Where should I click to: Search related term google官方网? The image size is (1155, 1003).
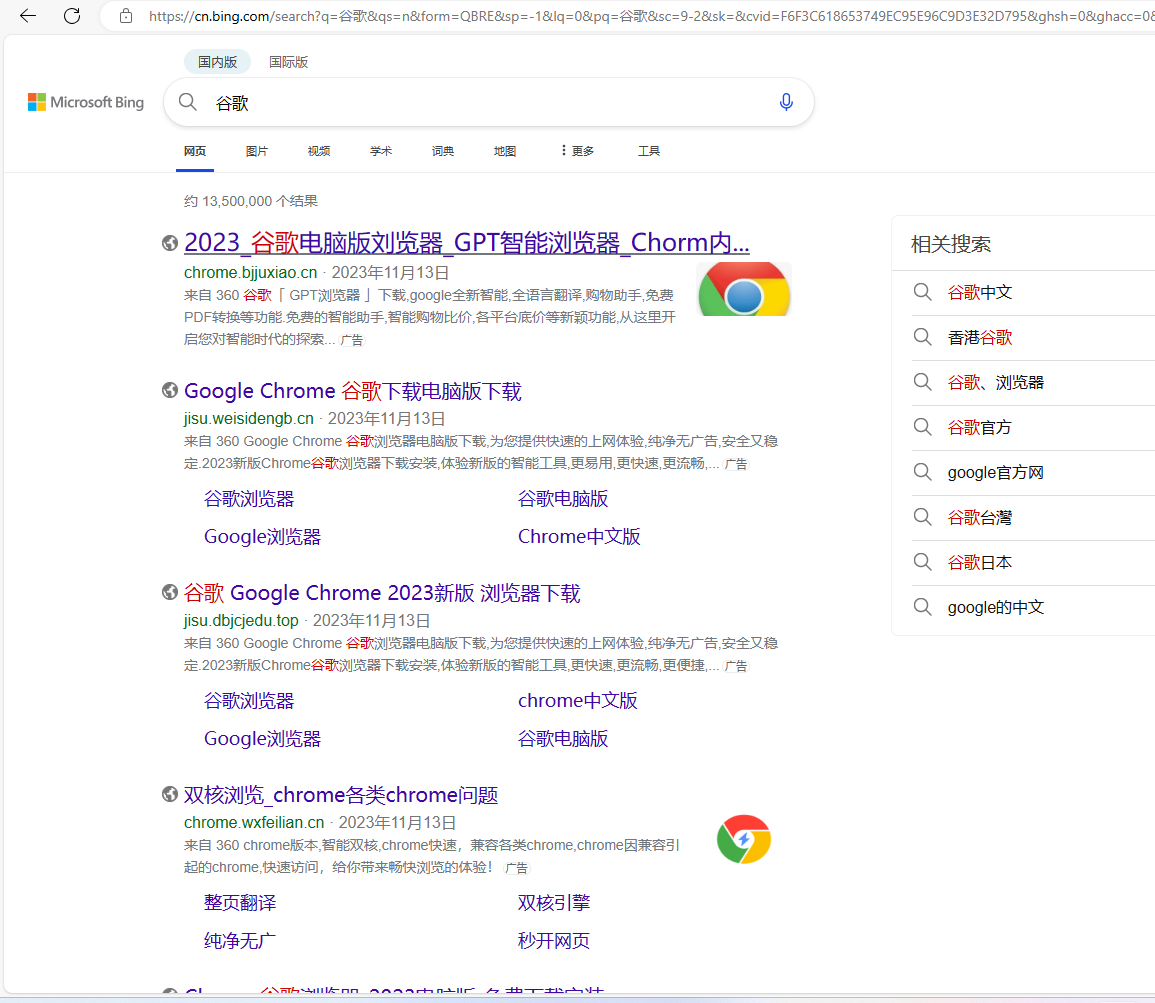tap(996, 472)
